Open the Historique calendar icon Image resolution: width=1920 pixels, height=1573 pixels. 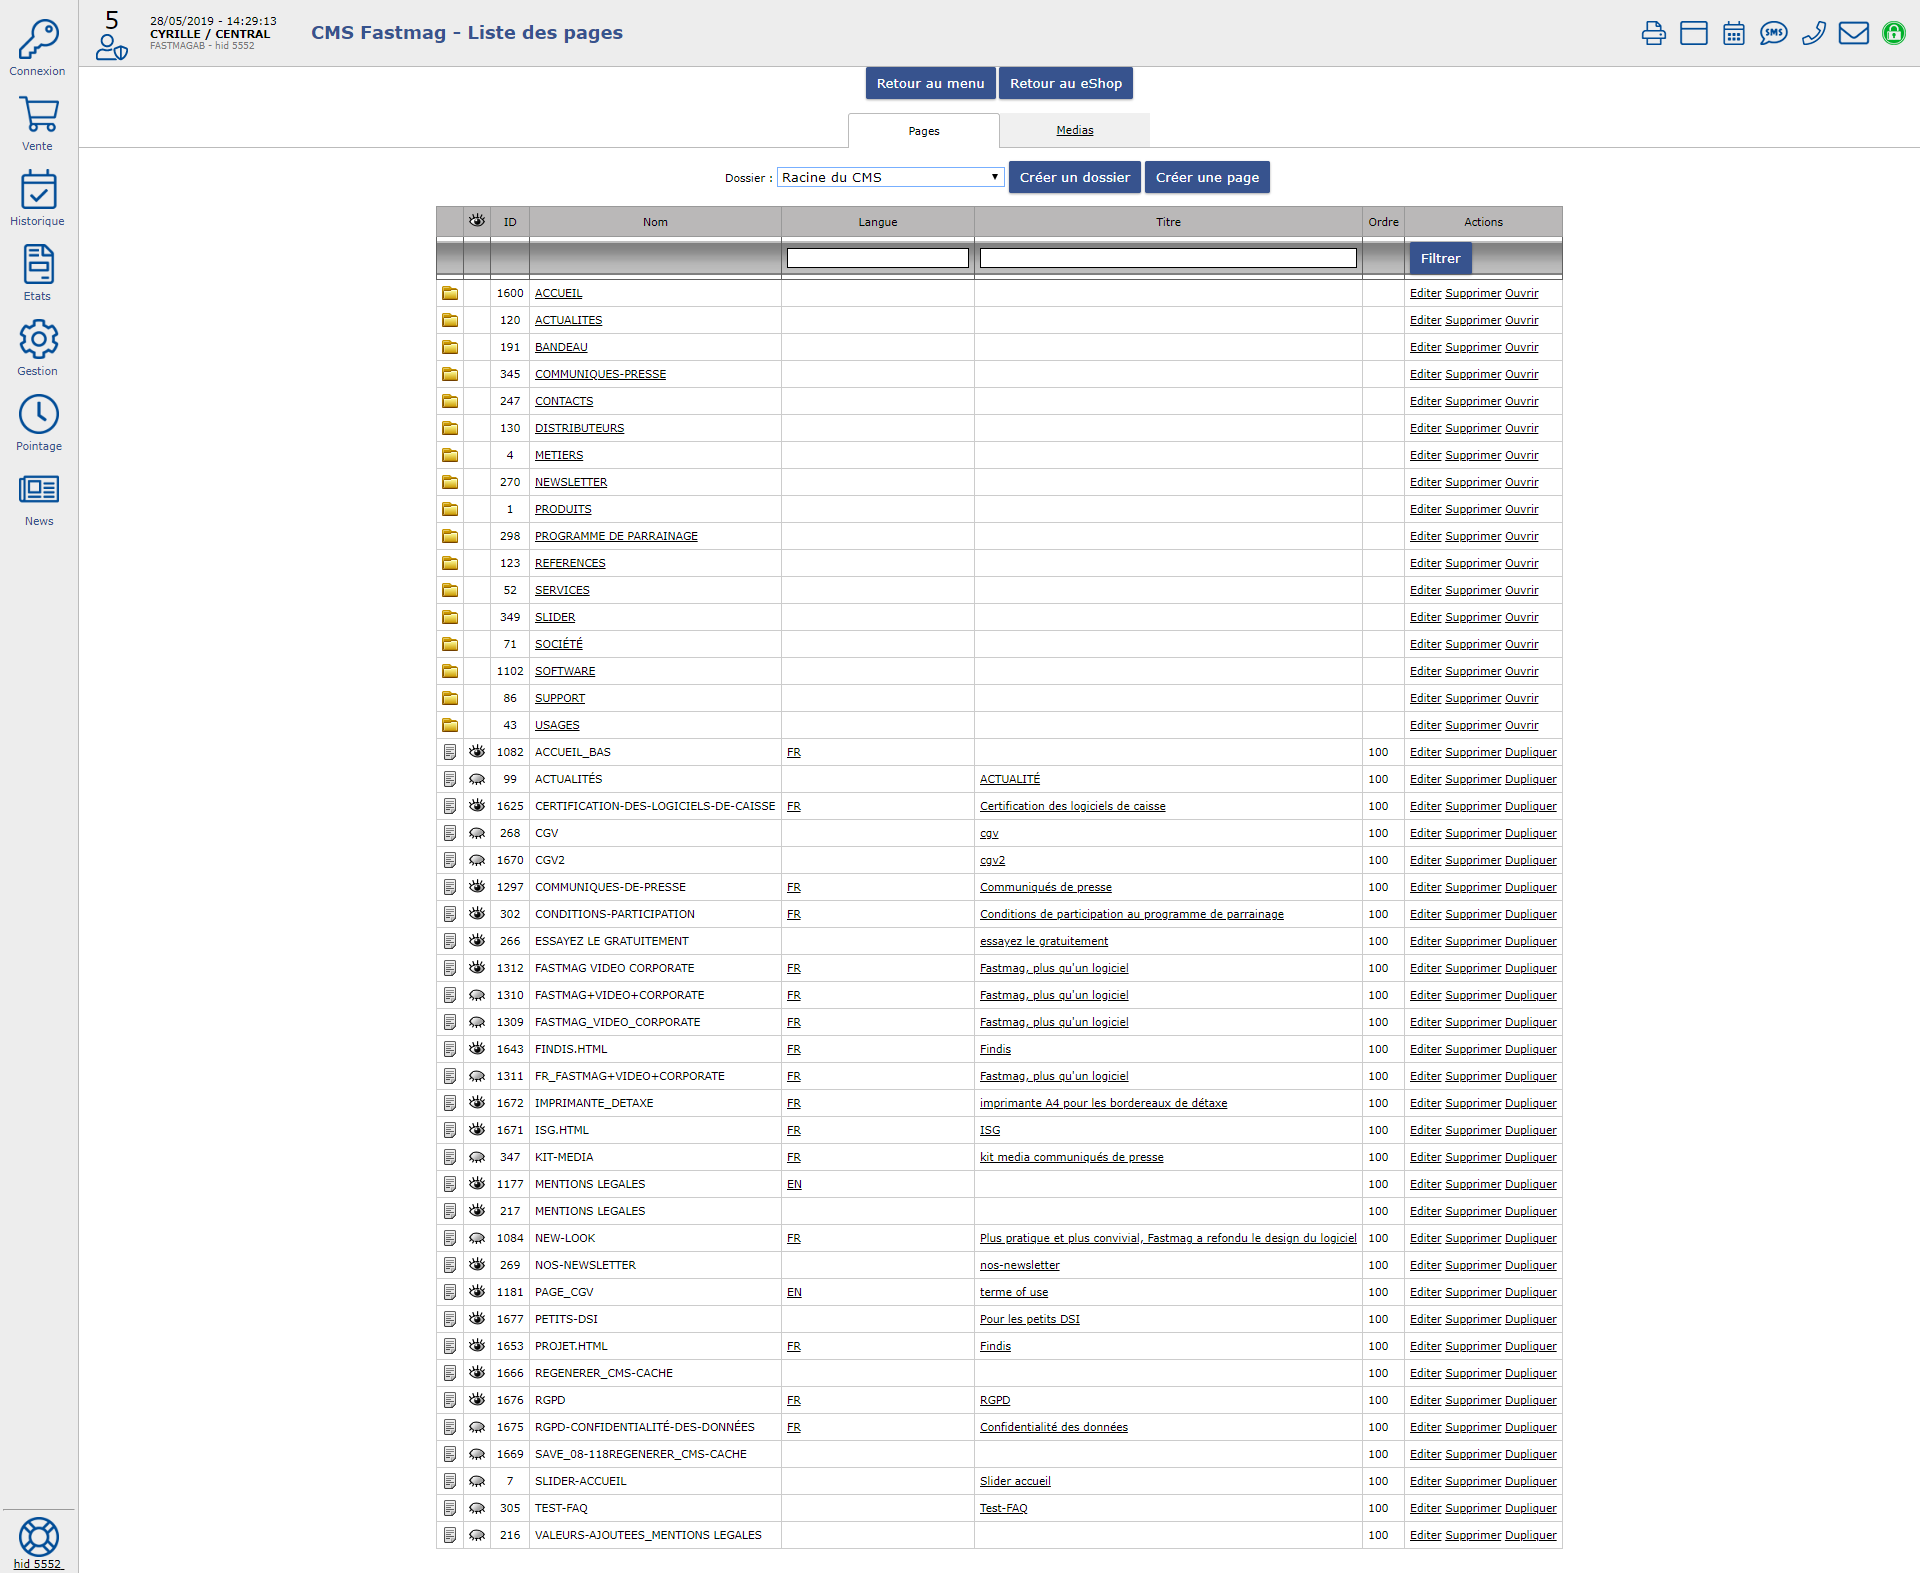pyautogui.click(x=38, y=189)
